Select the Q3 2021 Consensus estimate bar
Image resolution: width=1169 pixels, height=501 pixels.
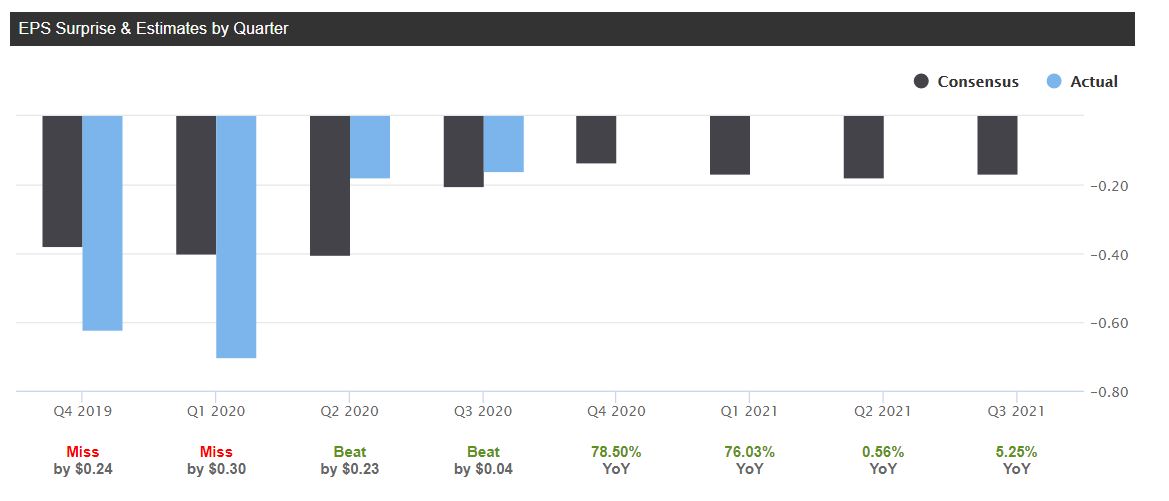(x=998, y=145)
